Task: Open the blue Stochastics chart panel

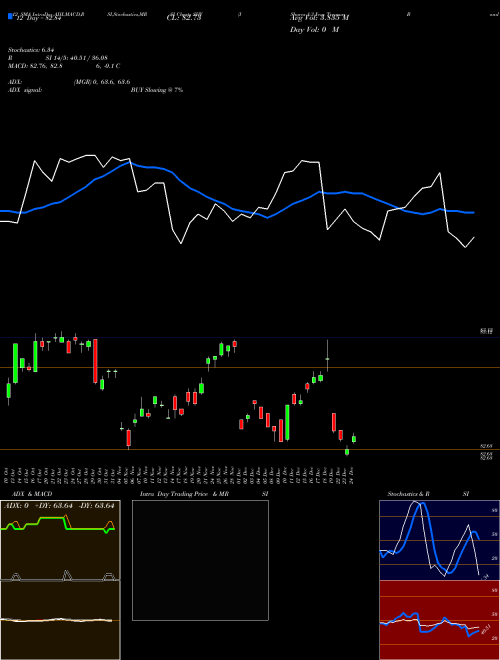Action: [439, 540]
